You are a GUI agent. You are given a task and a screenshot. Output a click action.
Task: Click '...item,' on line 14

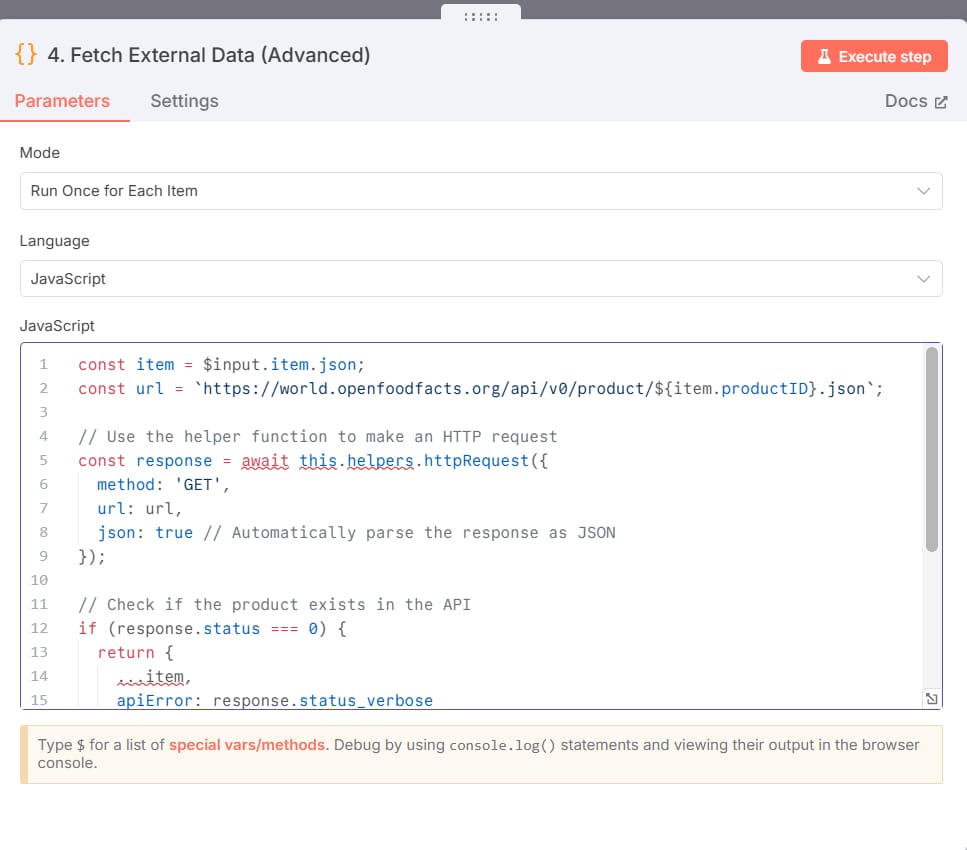pos(154,677)
